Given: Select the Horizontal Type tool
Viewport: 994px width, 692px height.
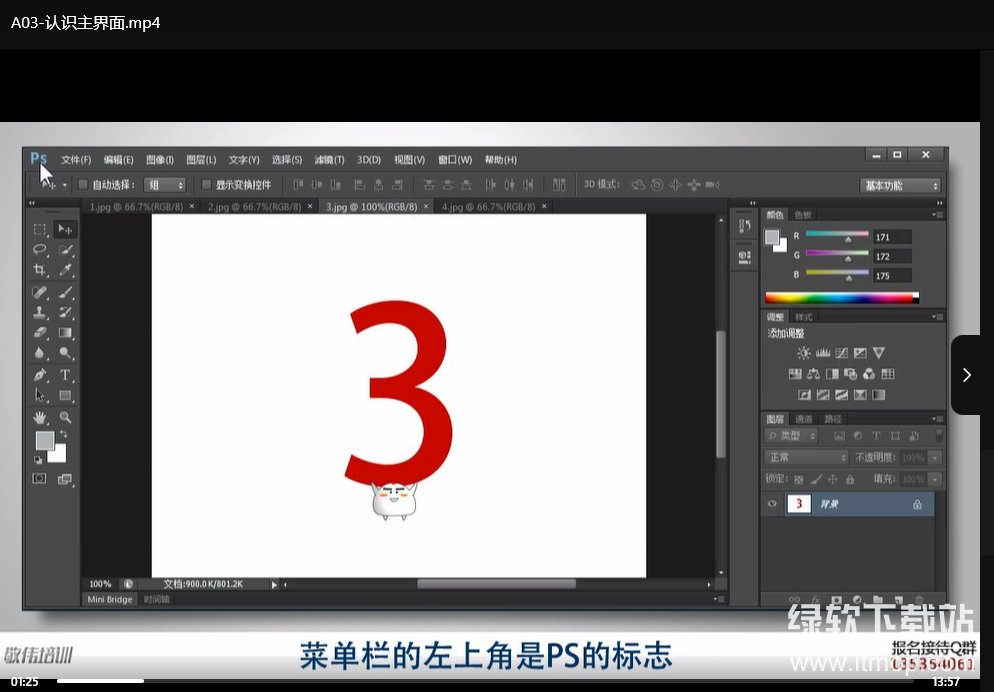Looking at the screenshot, I should pyautogui.click(x=65, y=375).
